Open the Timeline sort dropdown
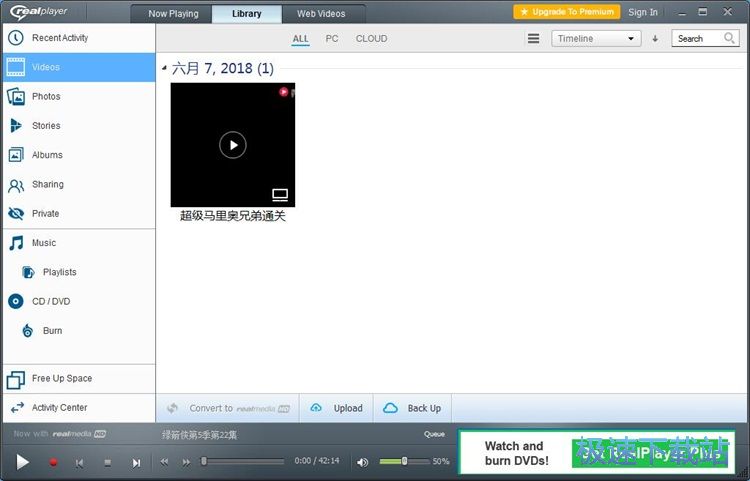 point(596,39)
